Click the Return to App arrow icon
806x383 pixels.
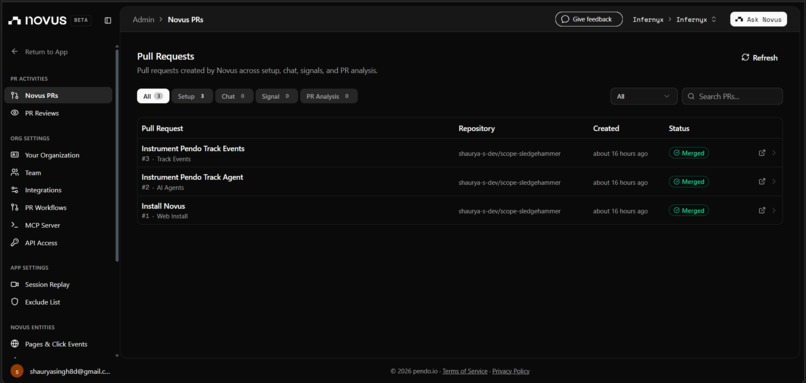[14, 51]
